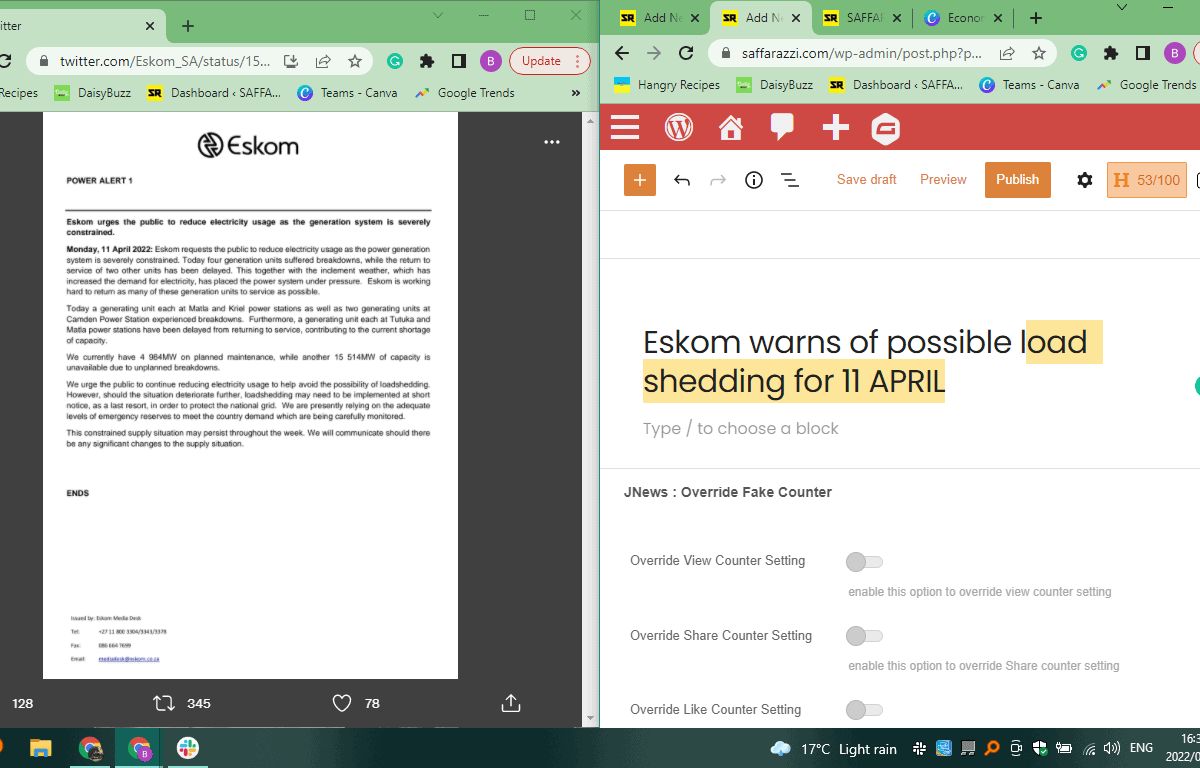Close the Econor tab
This screenshot has width=1200, height=768.
coord(998,18)
